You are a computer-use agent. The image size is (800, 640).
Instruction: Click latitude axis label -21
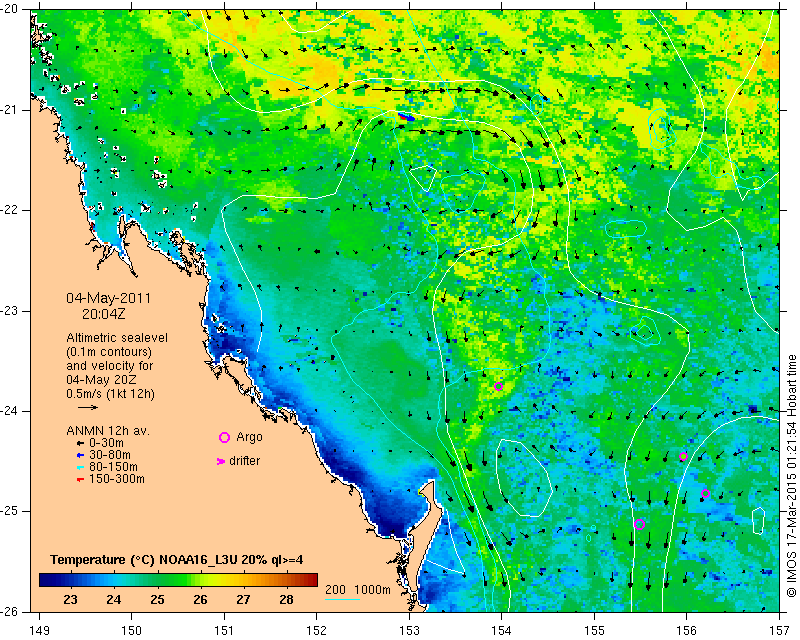(x=10, y=110)
